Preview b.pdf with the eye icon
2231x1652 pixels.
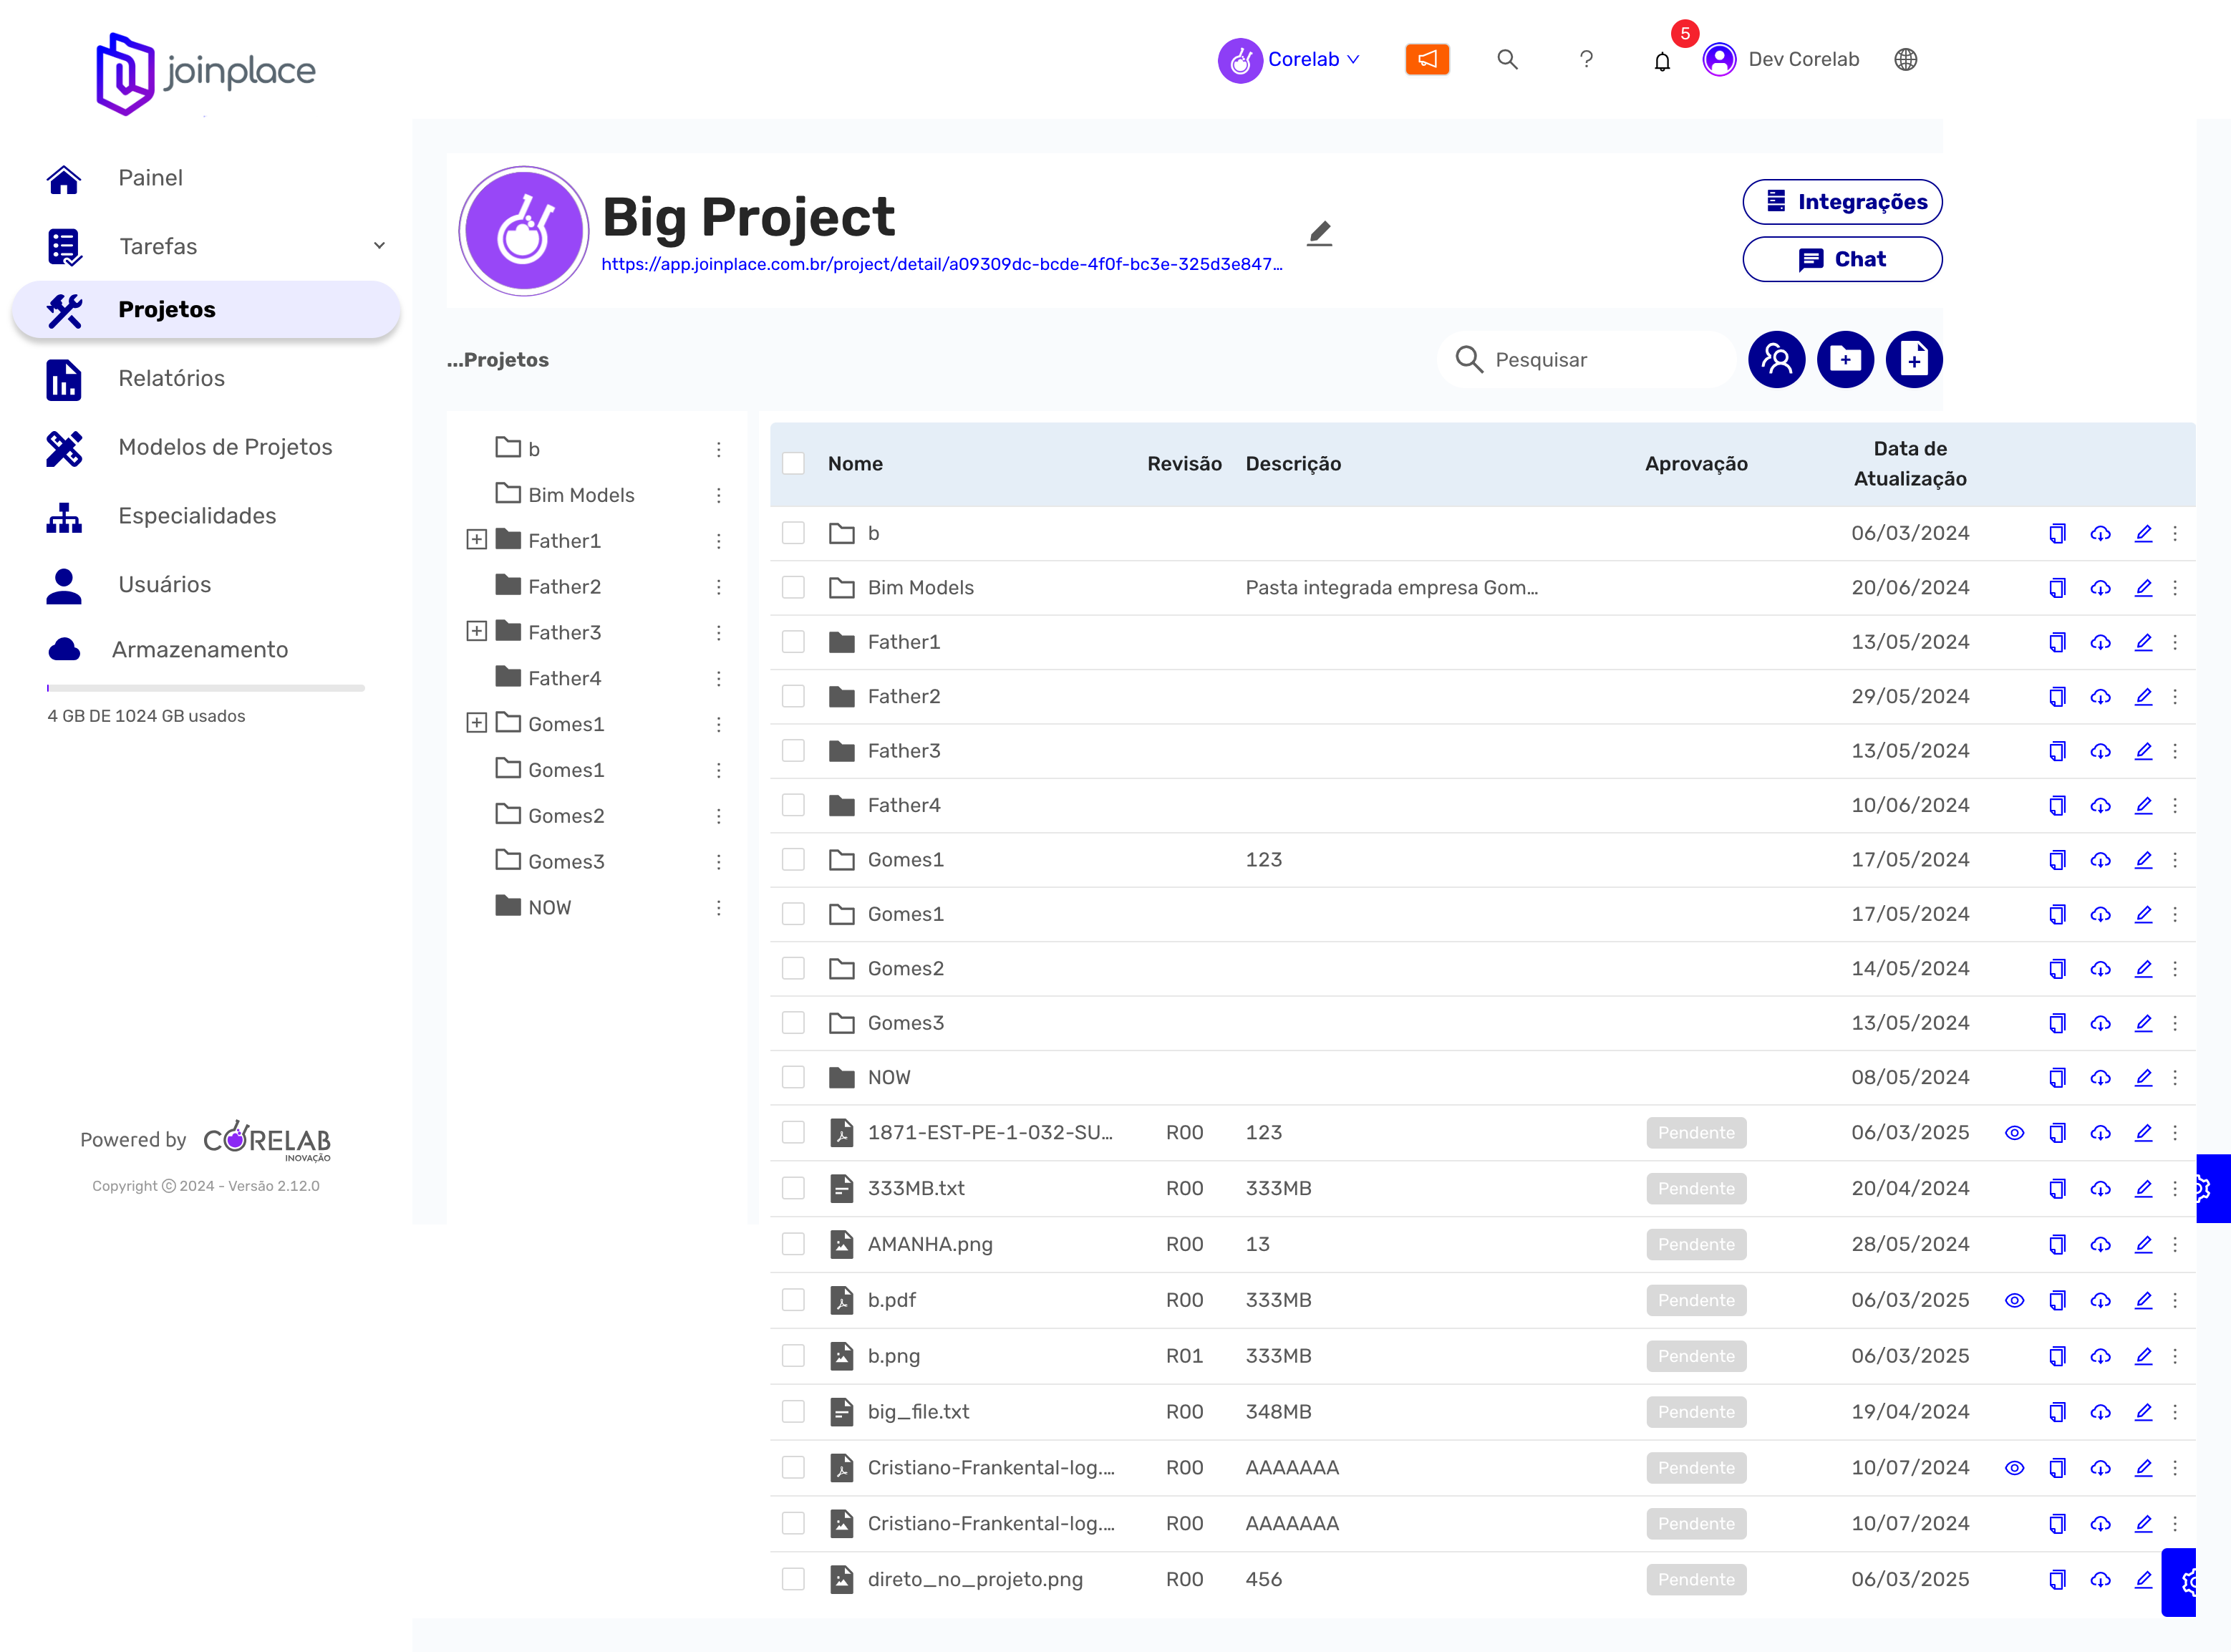2014,1300
